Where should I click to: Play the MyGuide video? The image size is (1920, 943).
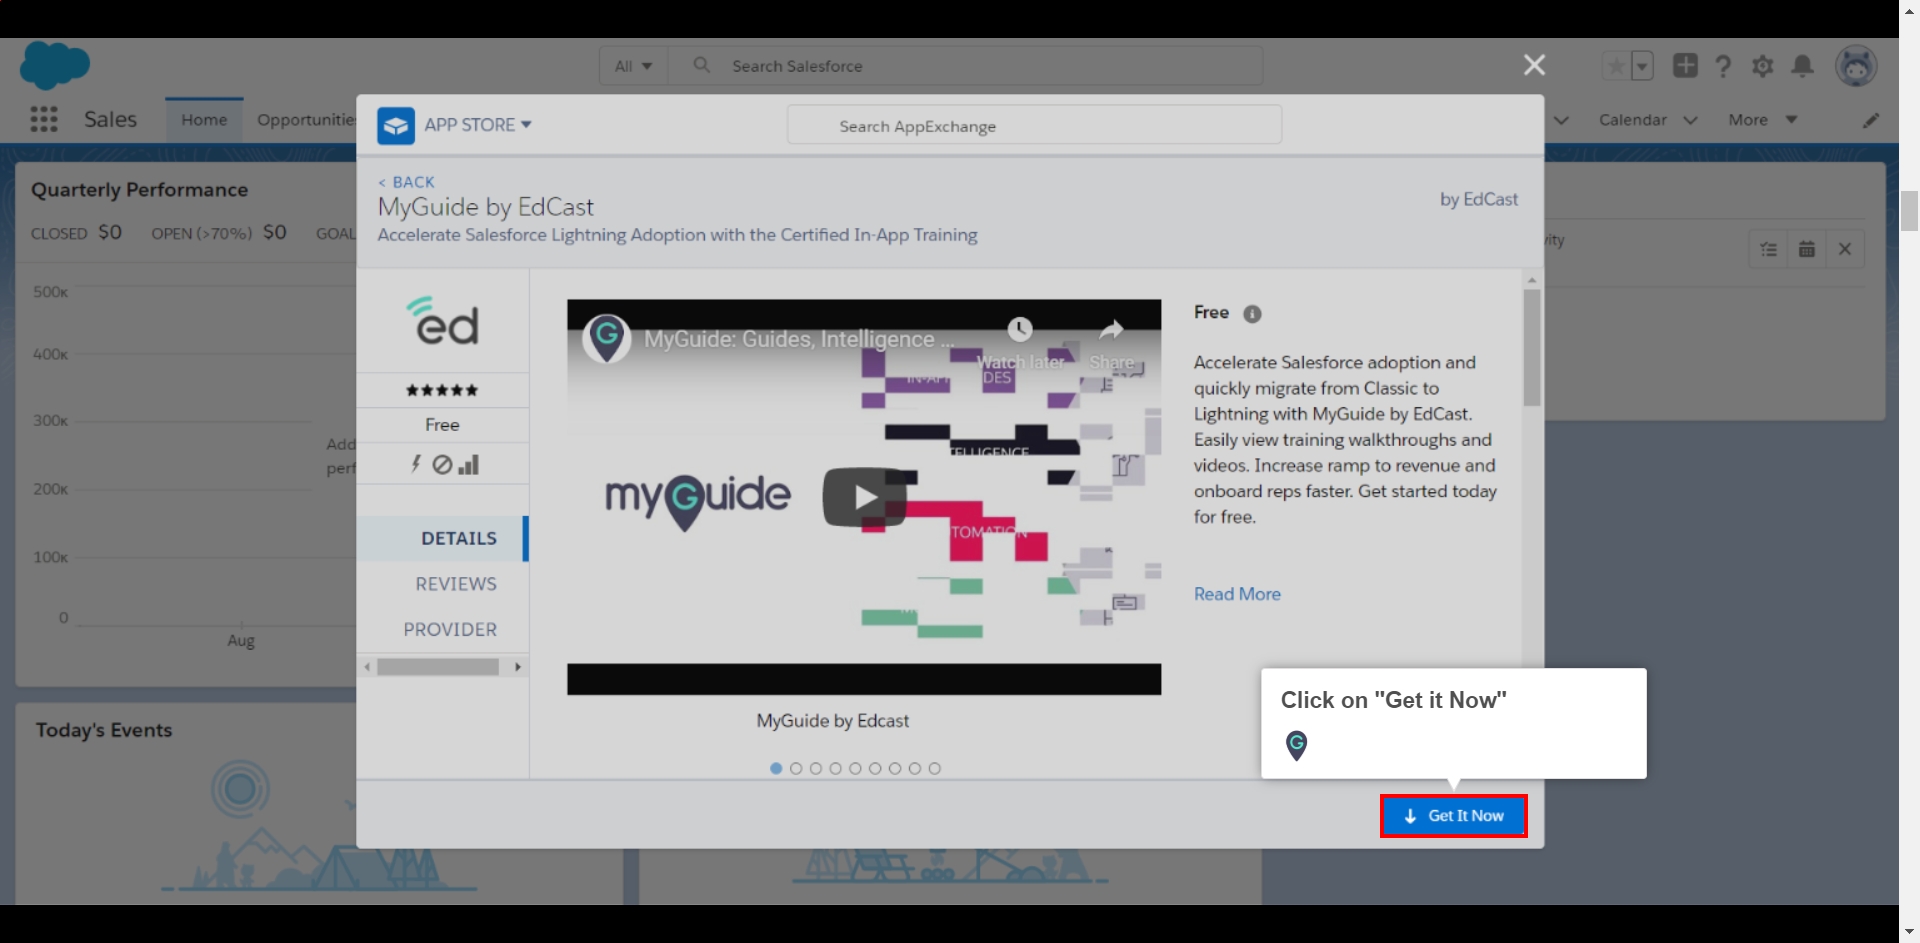pyautogui.click(x=864, y=497)
